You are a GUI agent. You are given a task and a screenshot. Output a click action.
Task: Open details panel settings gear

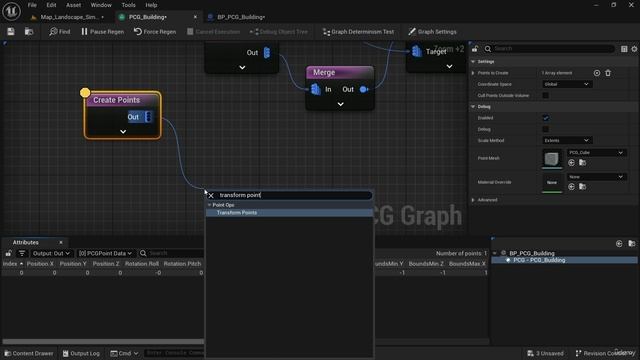634,49
